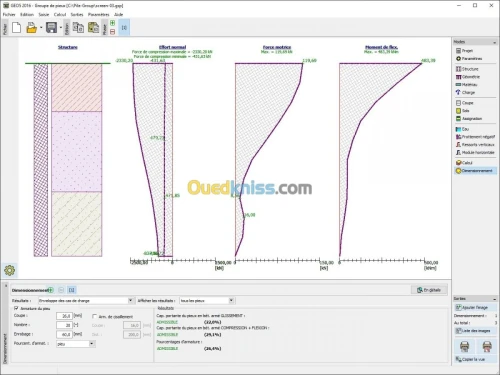Image resolution: width=500 pixels, height=375 pixels.
Task: Open the Sorties menu
Action: pyautogui.click(x=77, y=14)
